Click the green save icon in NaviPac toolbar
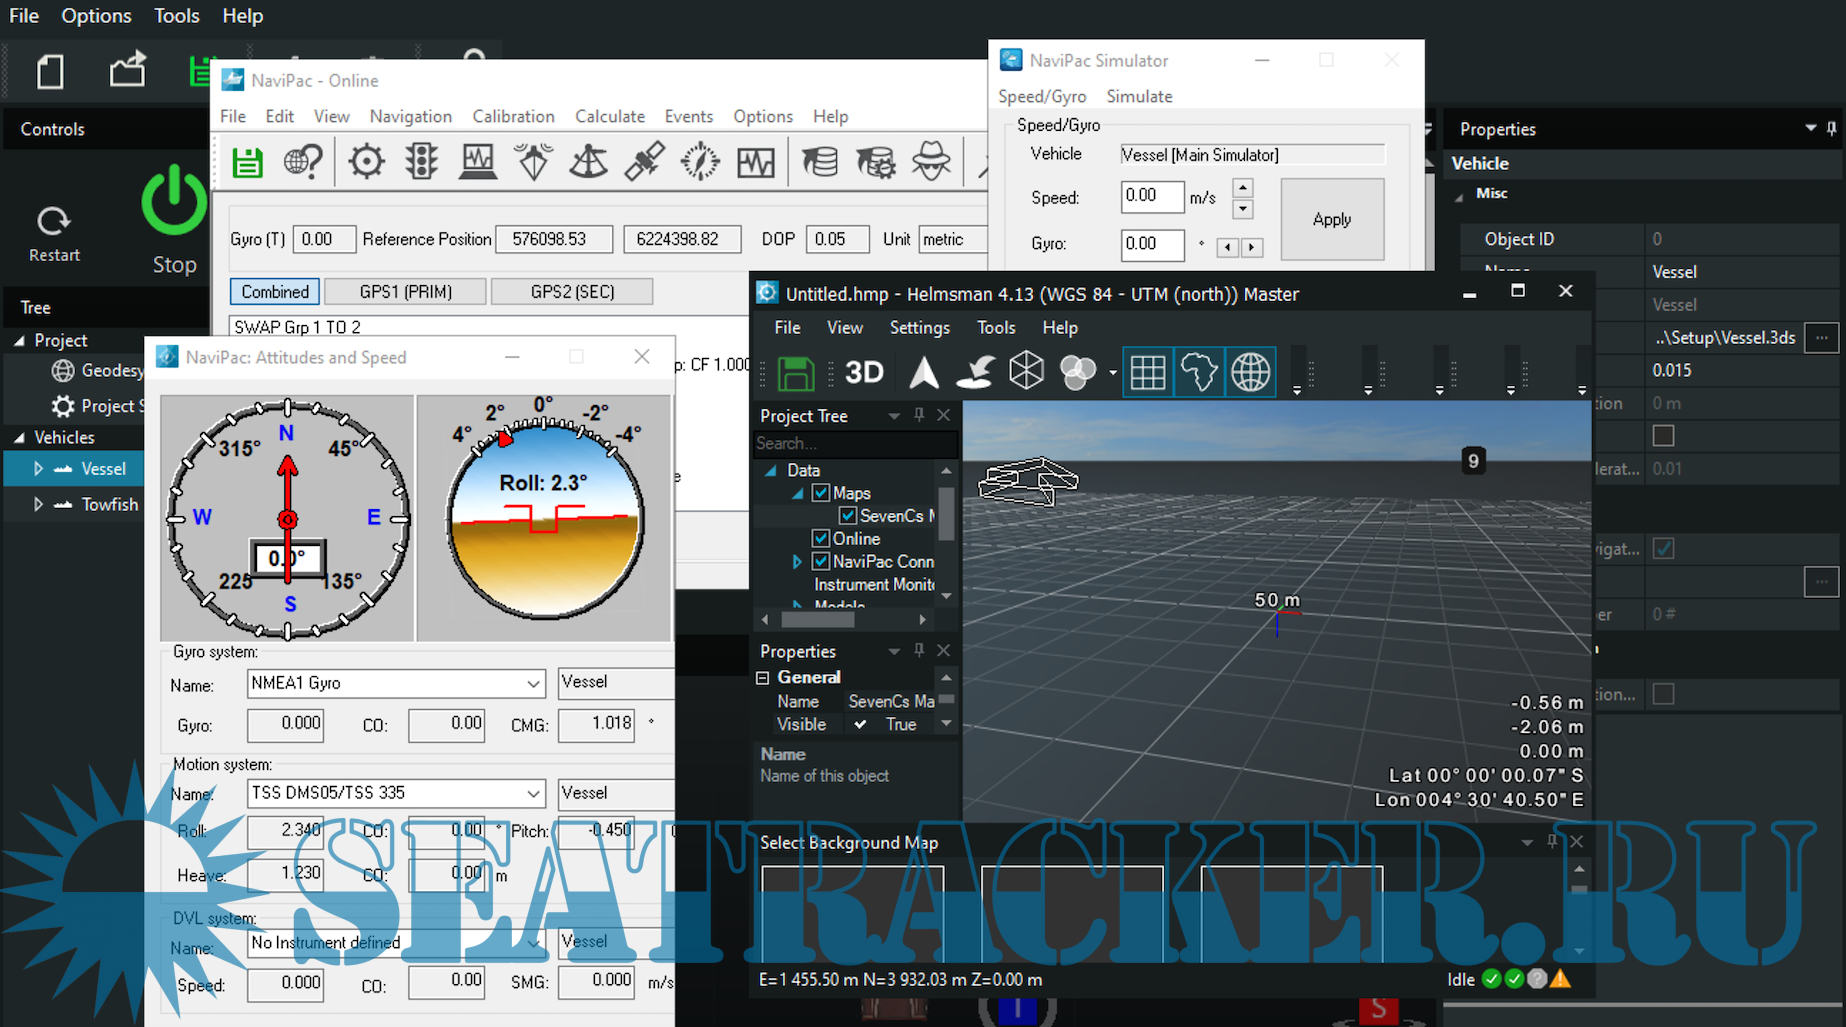 (247, 162)
